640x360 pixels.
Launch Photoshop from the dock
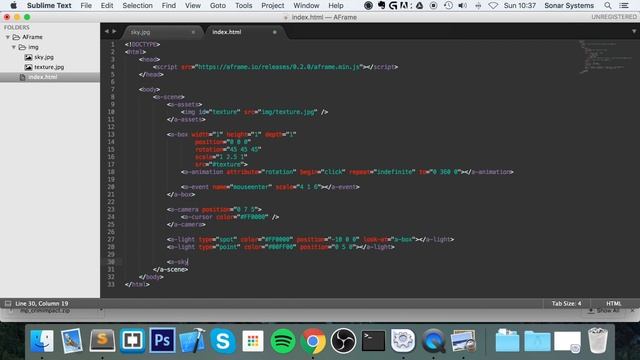coord(162,340)
